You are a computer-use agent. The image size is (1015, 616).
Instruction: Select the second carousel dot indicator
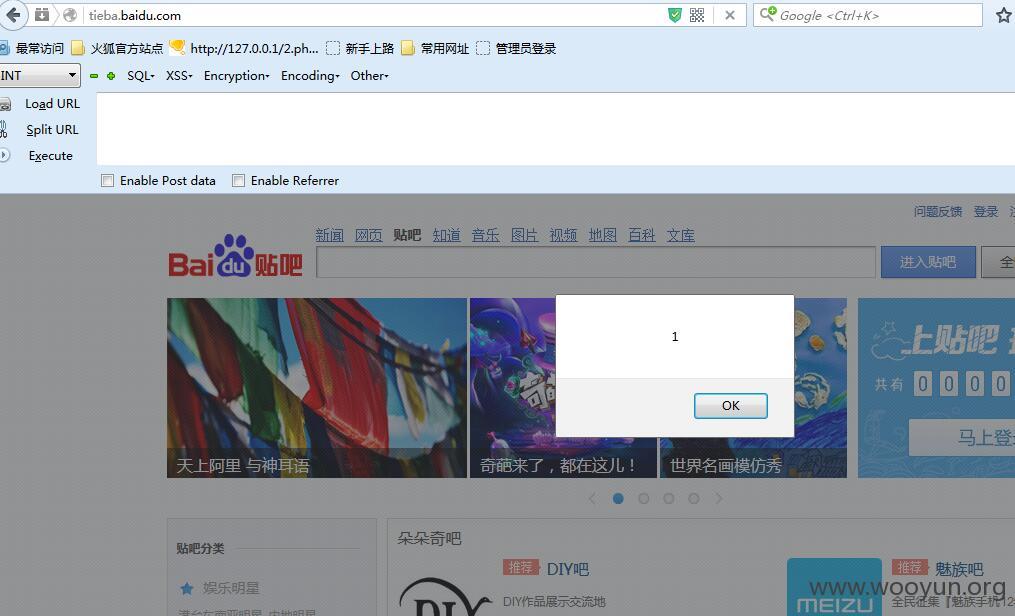(643, 498)
